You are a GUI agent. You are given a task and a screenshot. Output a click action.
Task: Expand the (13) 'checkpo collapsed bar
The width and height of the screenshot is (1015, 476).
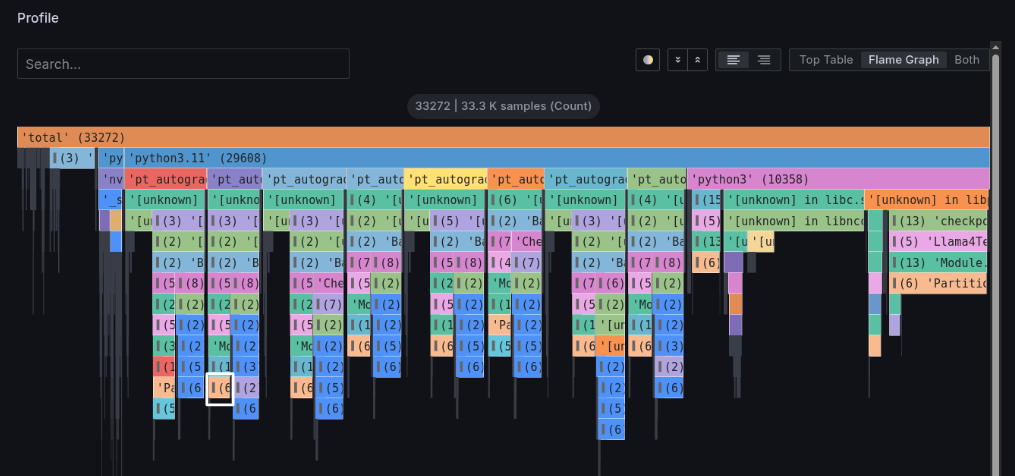pos(938,220)
